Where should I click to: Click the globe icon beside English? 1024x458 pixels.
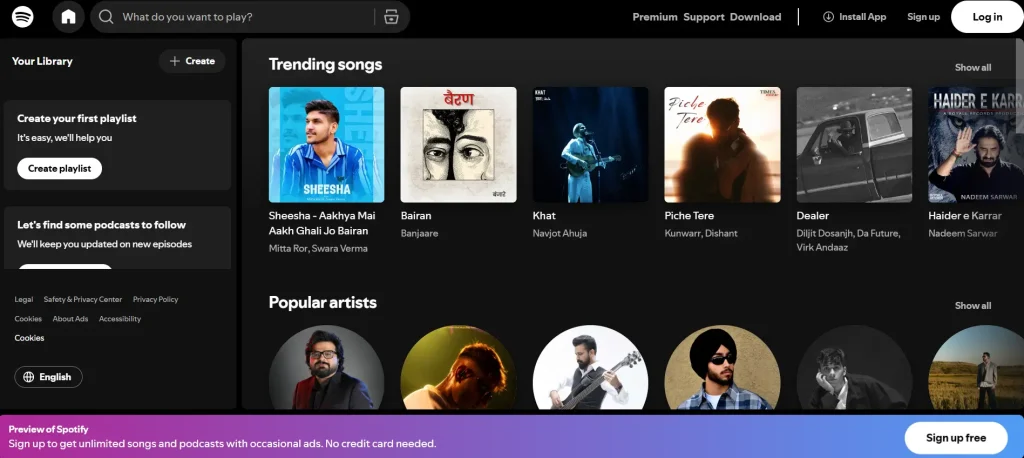(x=28, y=377)
